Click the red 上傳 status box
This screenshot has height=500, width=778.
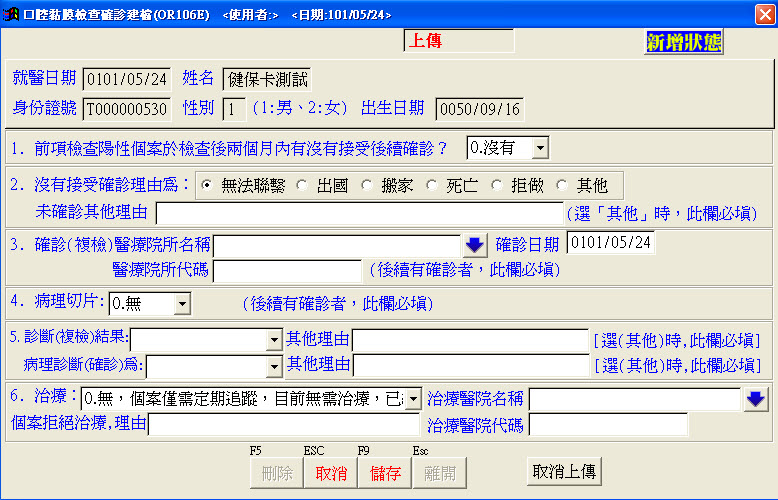click(x=459, y=41)
